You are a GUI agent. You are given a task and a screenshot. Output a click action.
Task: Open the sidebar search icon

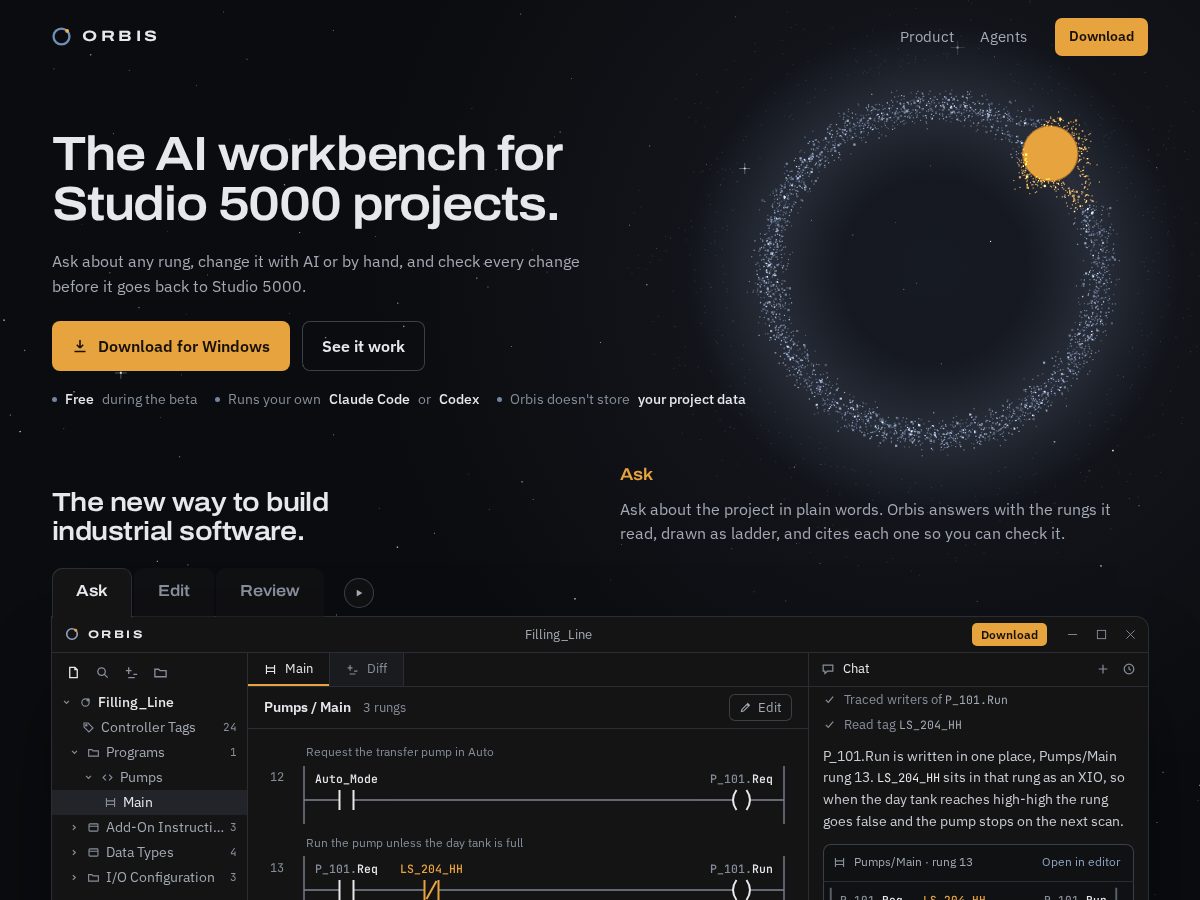pyautogui.click(x=102, y=673)
